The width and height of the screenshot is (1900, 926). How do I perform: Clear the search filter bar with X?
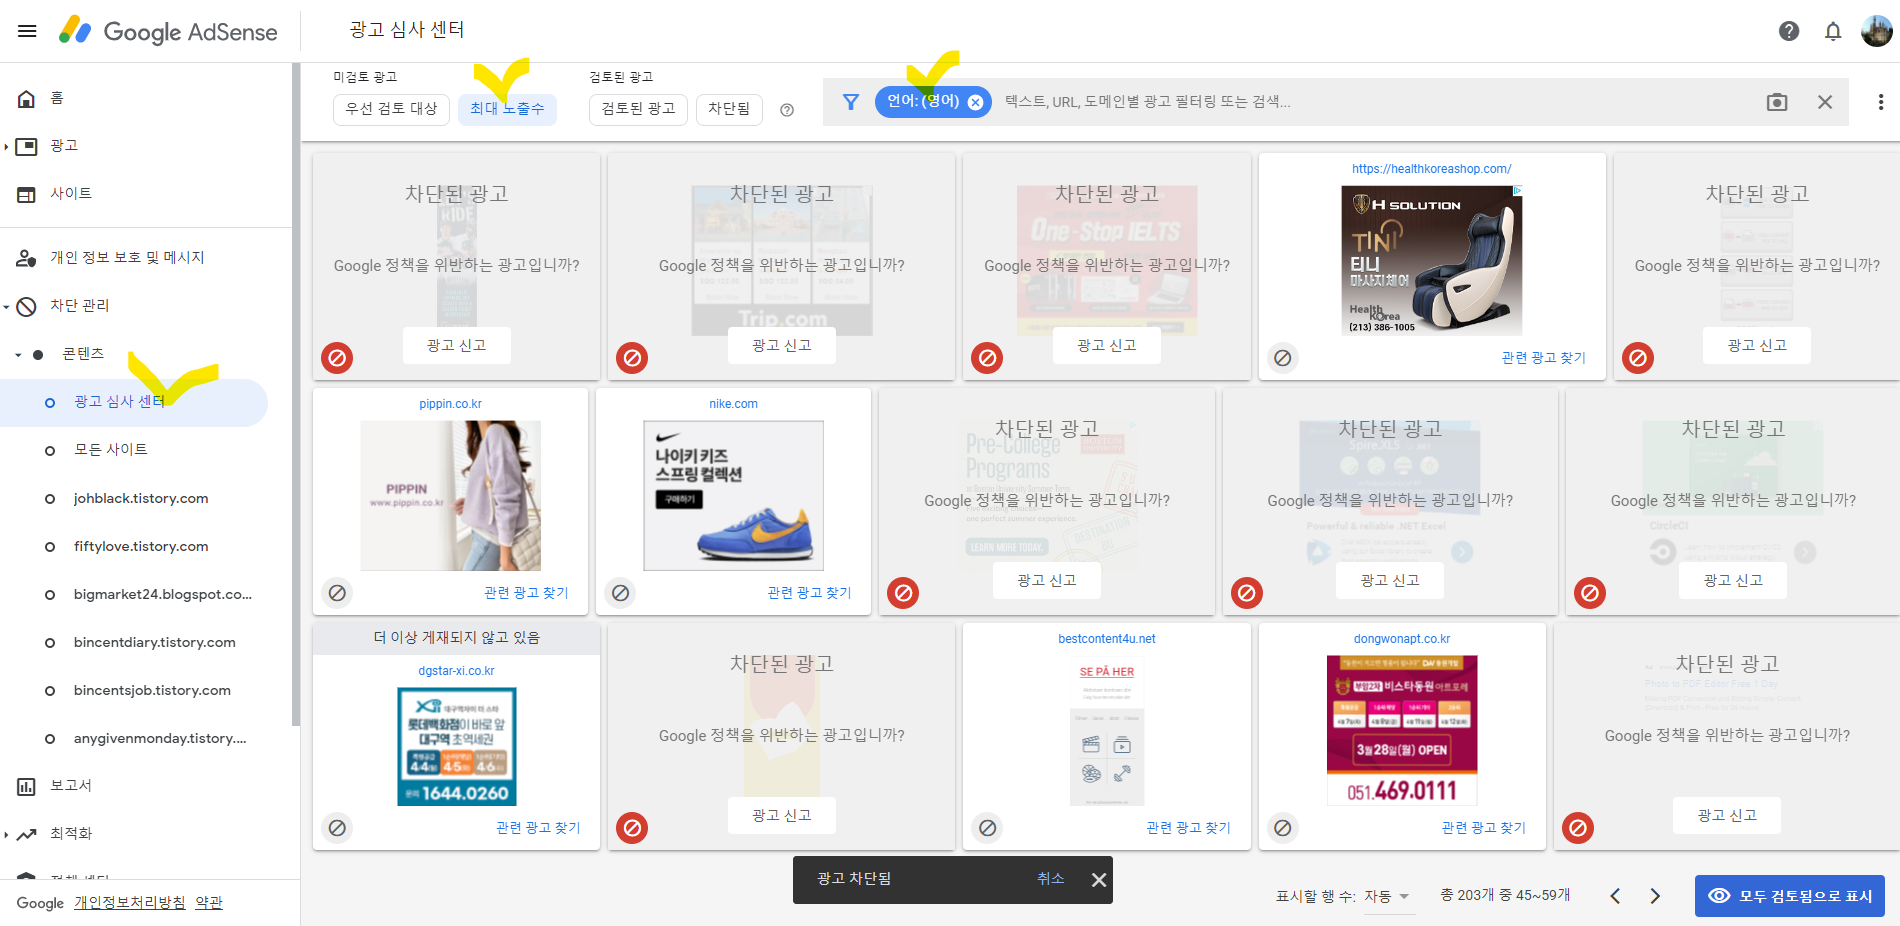[1825, 102]
